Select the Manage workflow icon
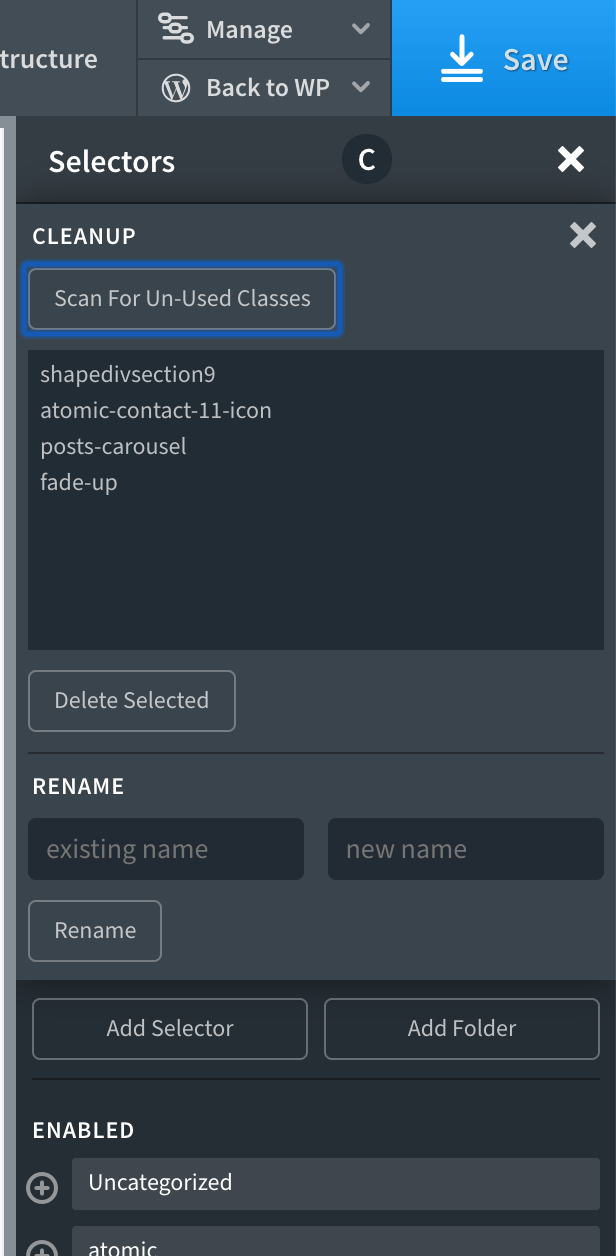Screen dimensions: 616x1256 pyautogui.click(x=175, y=29)
